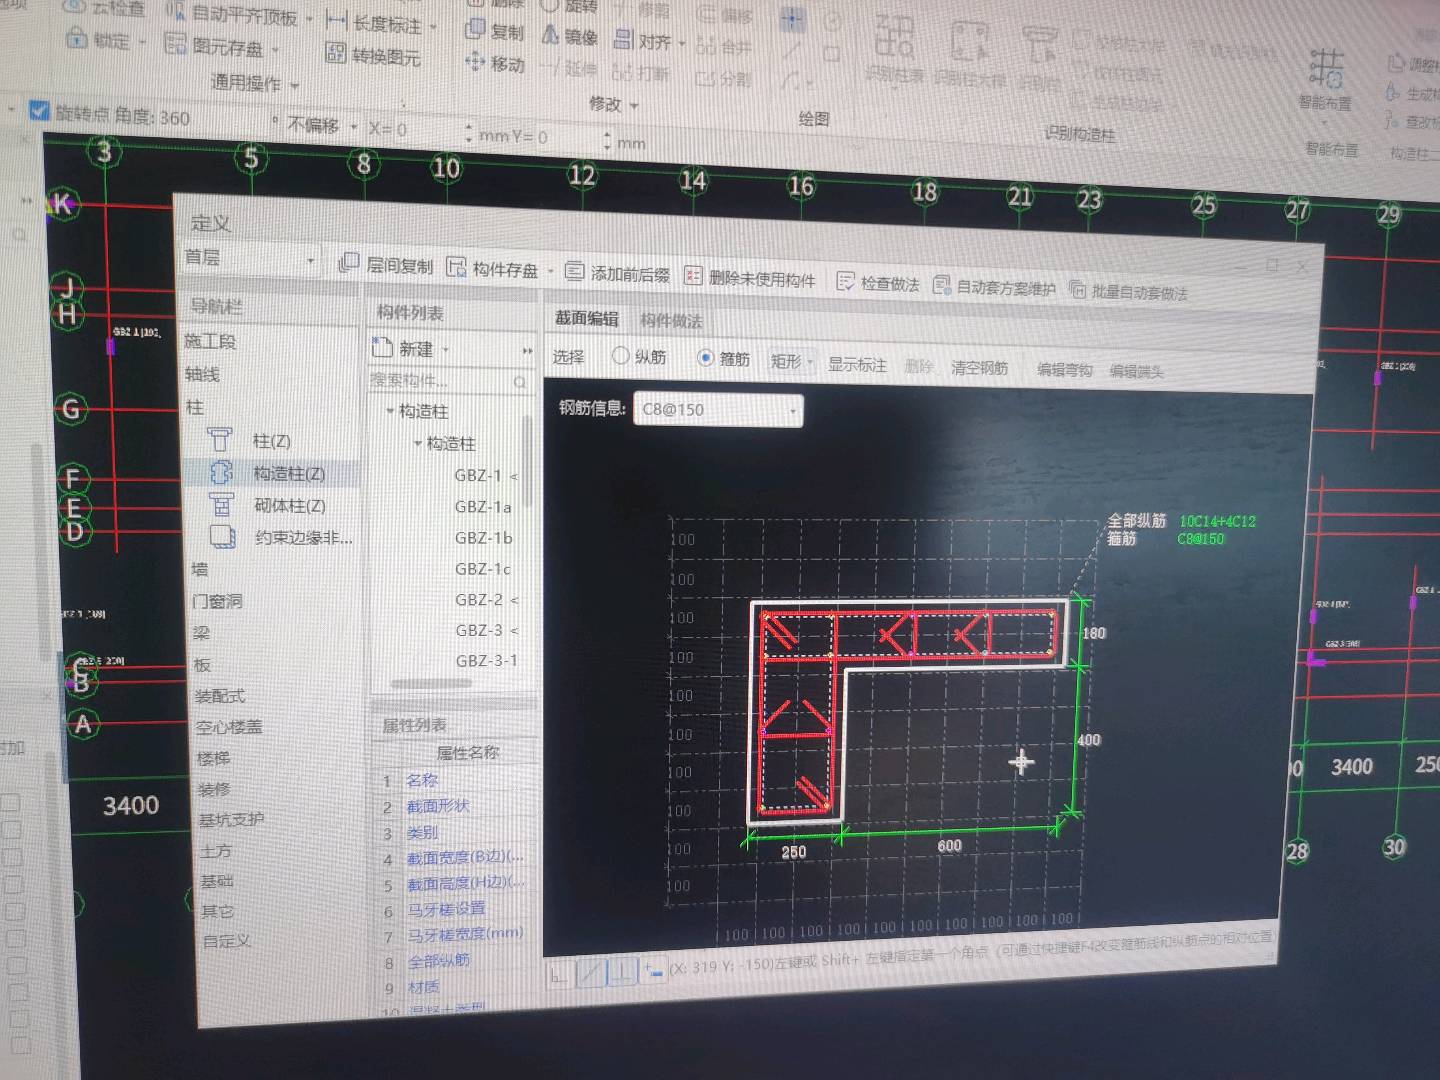1440x1080 pixels.
Task: Open the 修改 group dropdown
Action: [634, 105]
